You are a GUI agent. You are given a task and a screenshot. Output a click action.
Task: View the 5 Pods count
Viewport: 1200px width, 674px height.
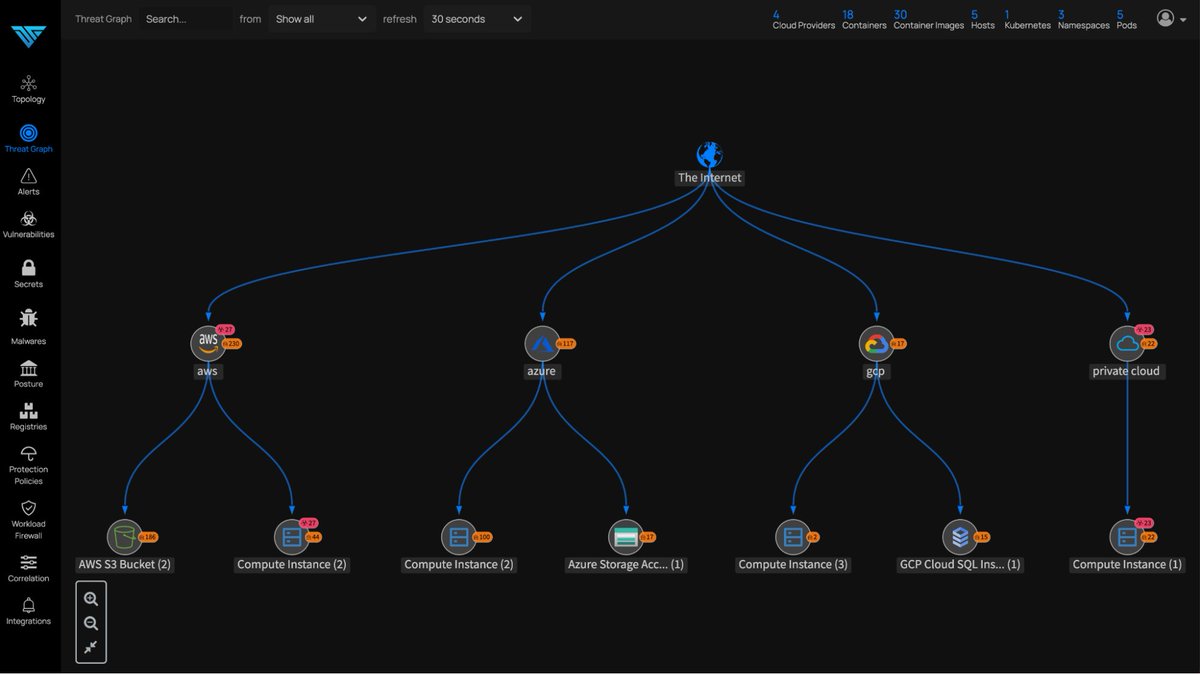1126,18
